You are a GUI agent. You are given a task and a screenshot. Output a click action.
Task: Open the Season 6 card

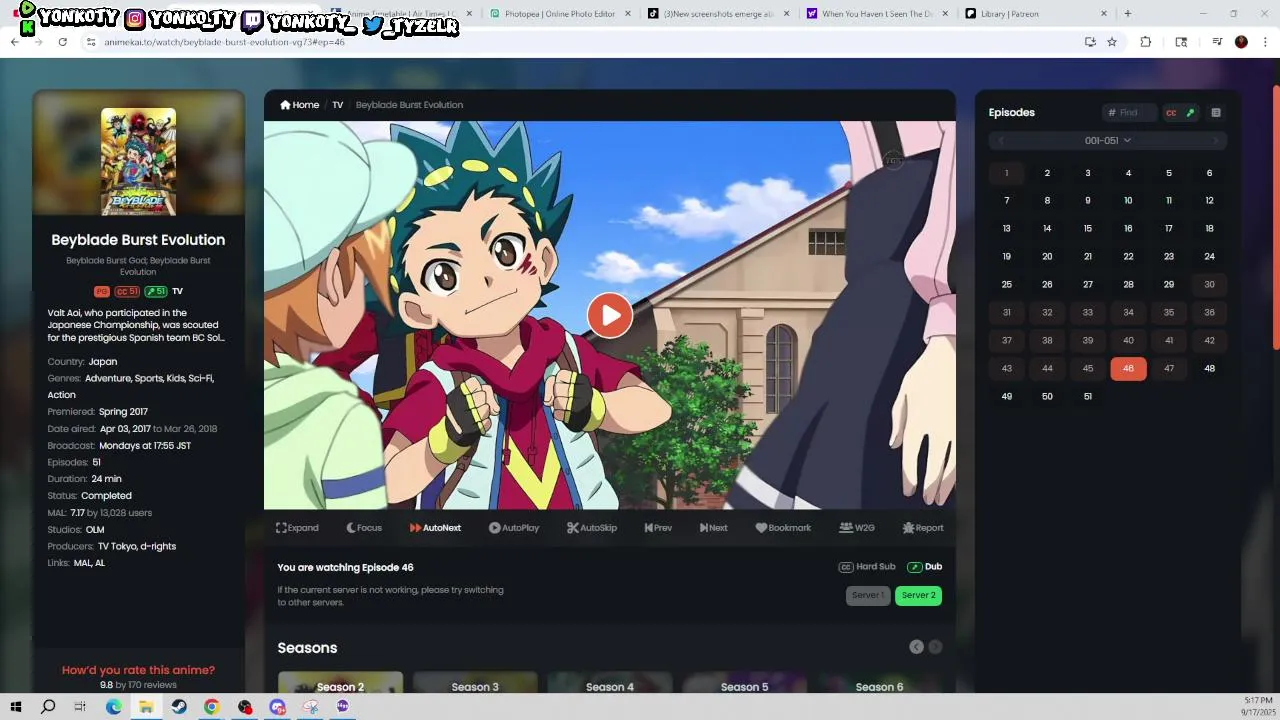(x=879, y=683)
